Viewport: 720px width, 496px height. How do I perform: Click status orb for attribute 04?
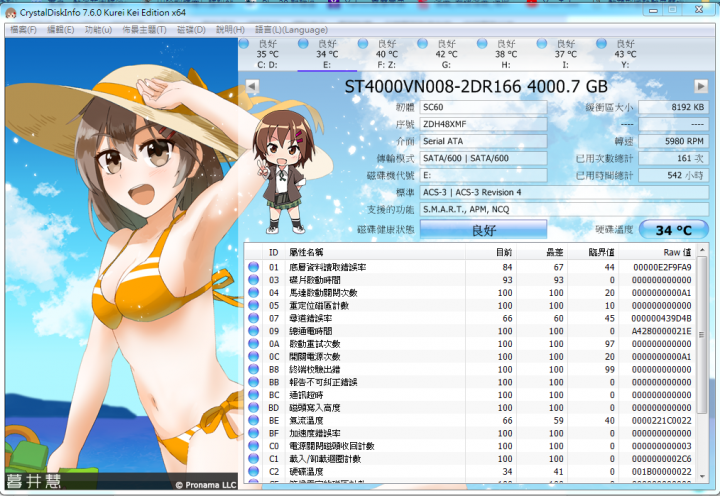point(253,293)
